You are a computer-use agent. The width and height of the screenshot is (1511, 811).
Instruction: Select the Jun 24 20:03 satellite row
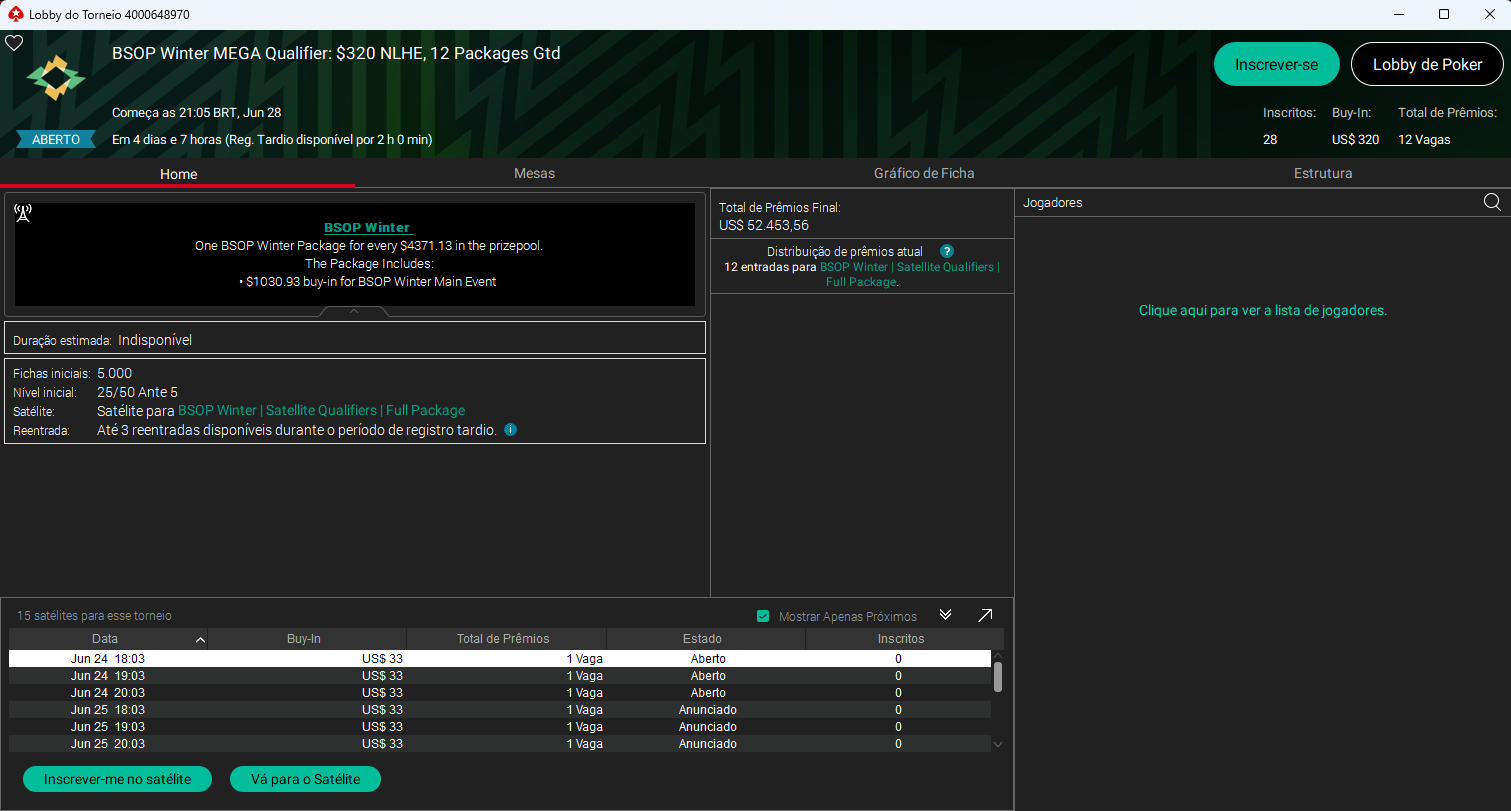pyautogui.click(x=500, y=693)
